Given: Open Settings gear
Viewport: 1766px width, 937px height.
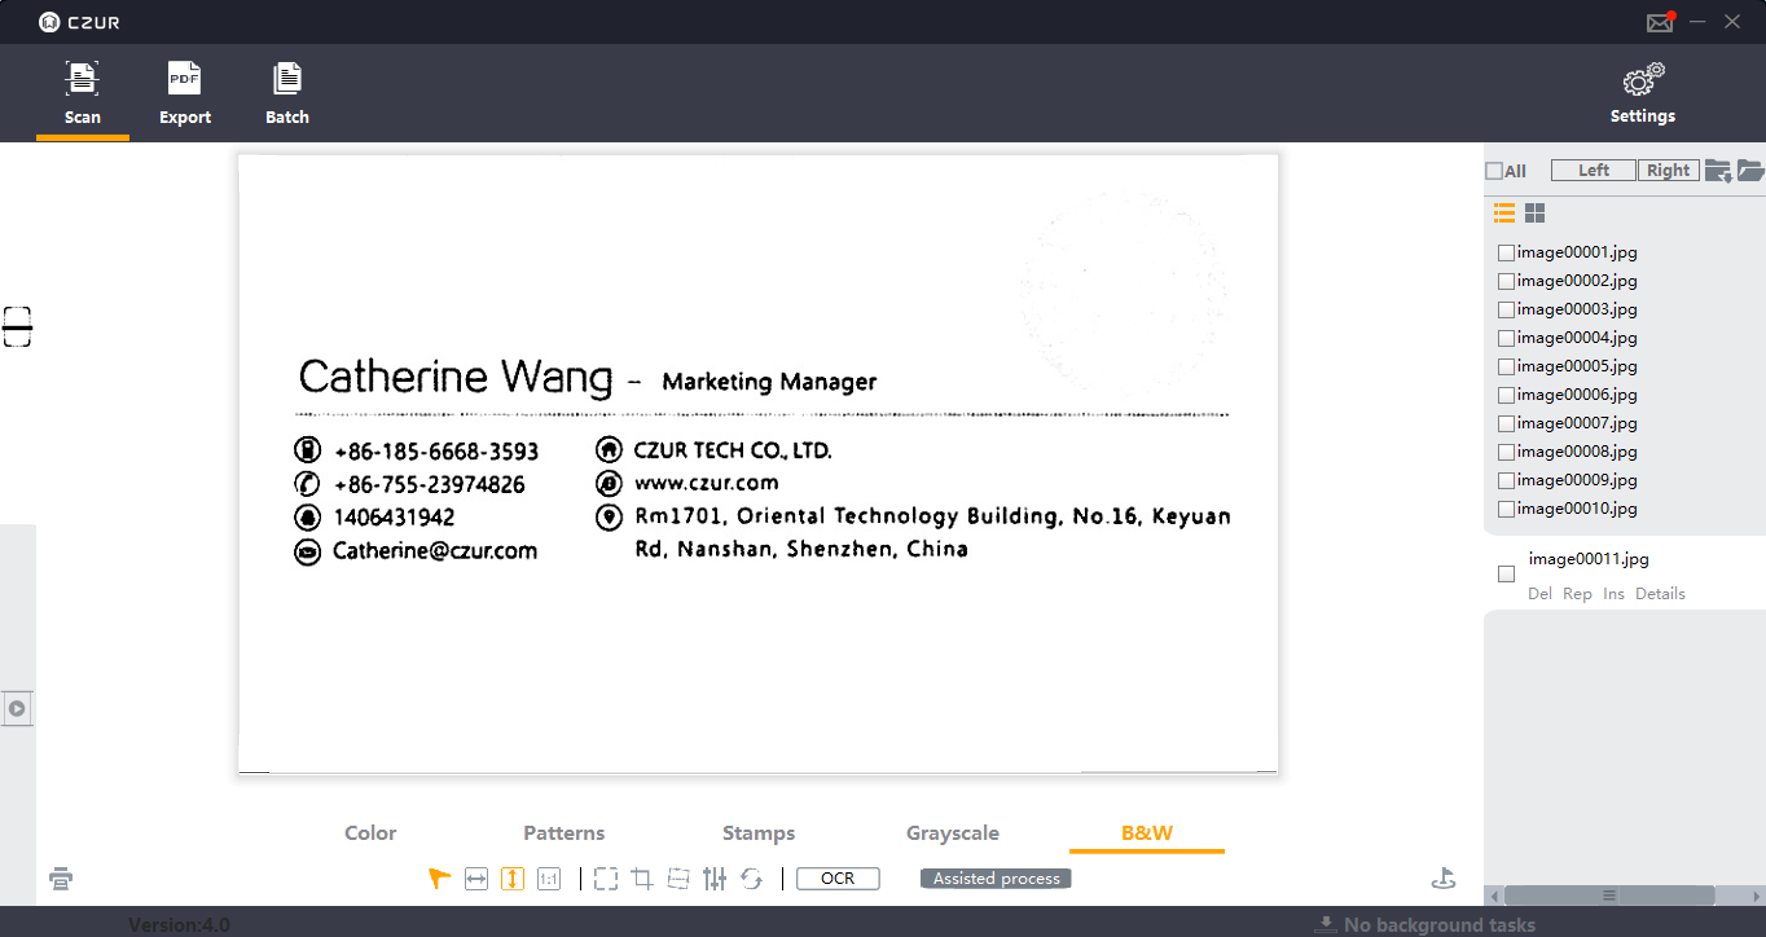Looking at the screenshot, I should [x=1642, y=93].
